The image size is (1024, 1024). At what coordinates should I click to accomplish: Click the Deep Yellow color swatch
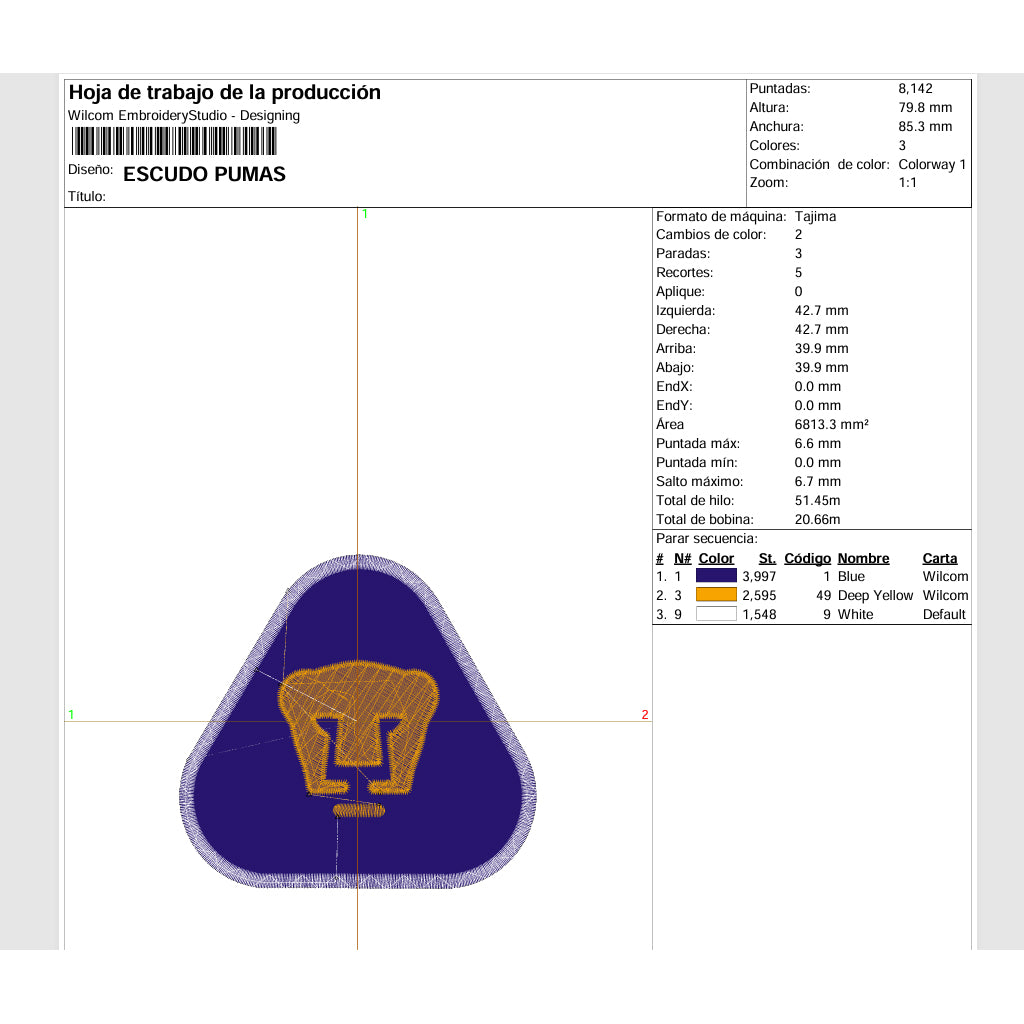click(x=716, y=594)
